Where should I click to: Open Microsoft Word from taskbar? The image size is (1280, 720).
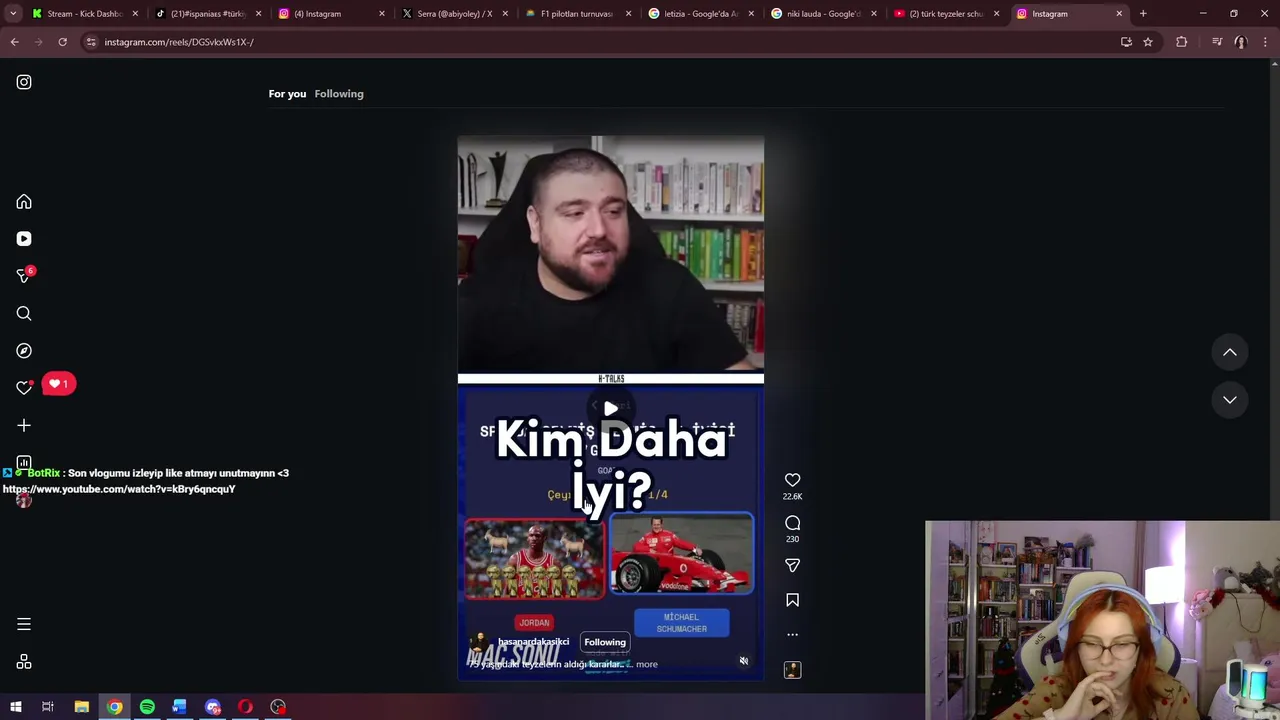click(179, 707)
